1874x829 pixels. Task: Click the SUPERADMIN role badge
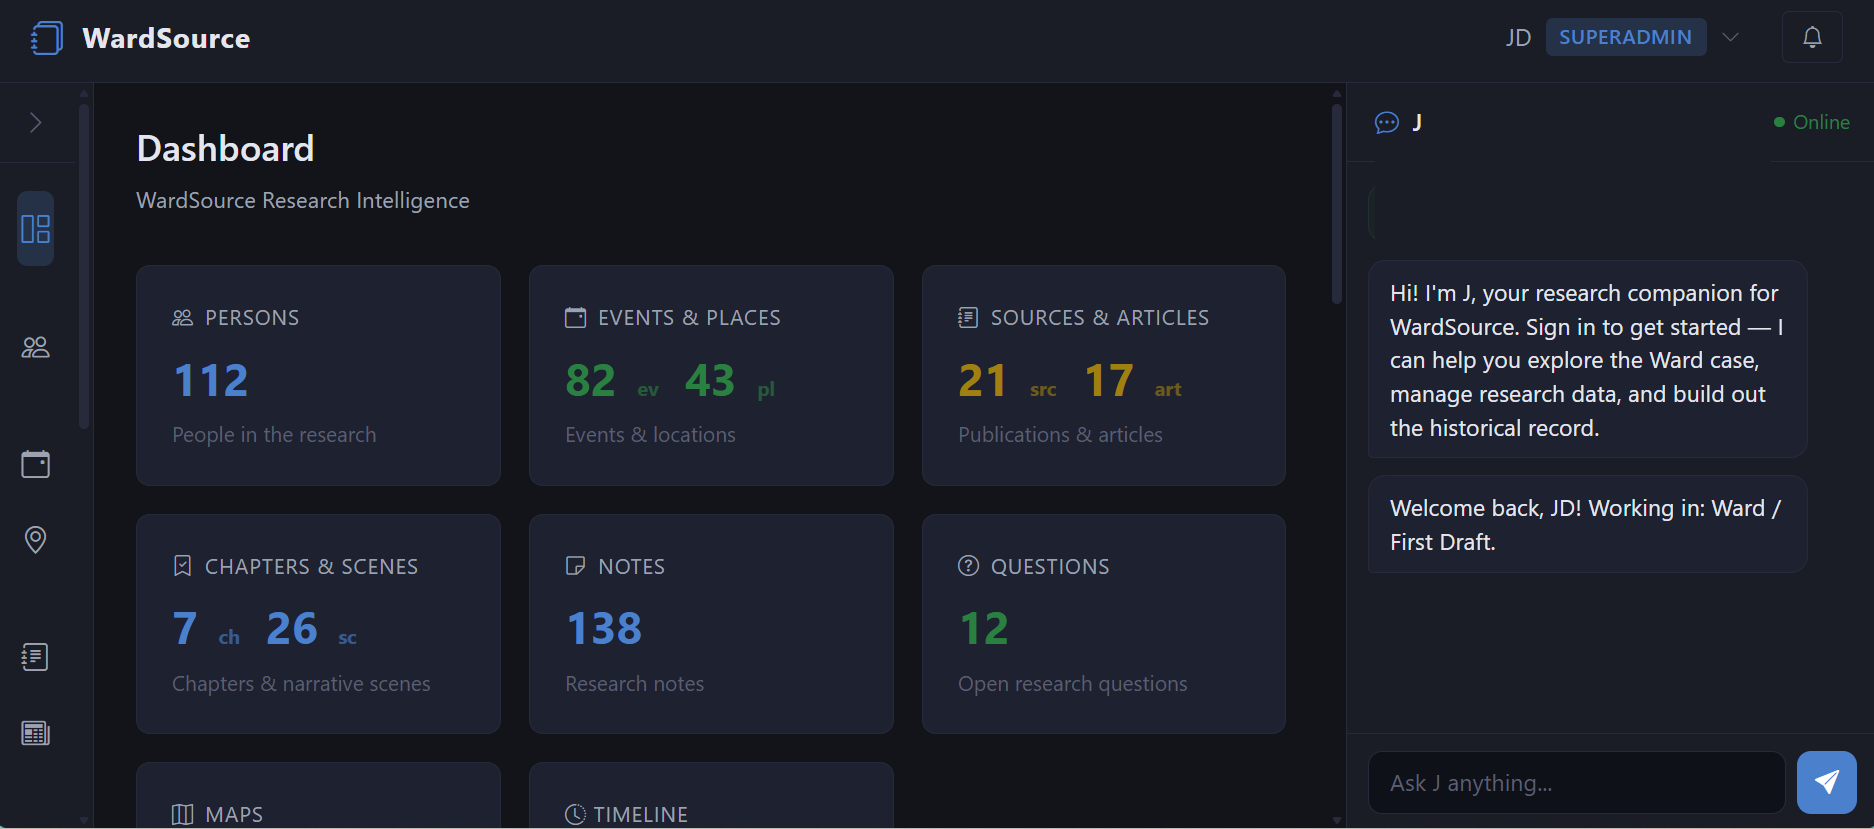(x=1626, y=37)
